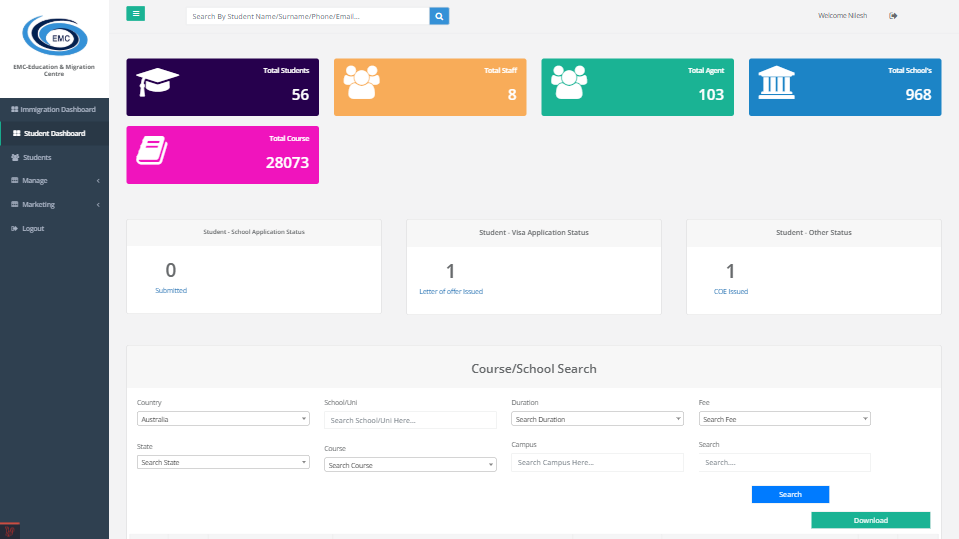Click the Logout icon in sidebar
The height and width of the screenshot is (539, 959).
click(x=15, y=228)
